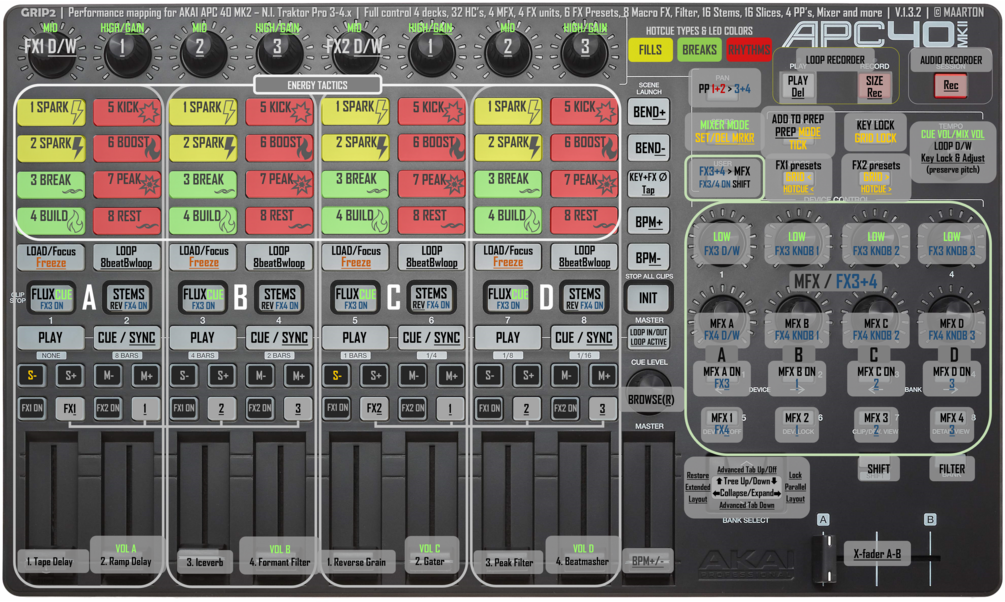The image size is (1005, 602).
Task: Tap the 5 KICK pad on deck D
Action: click(584, 111)
